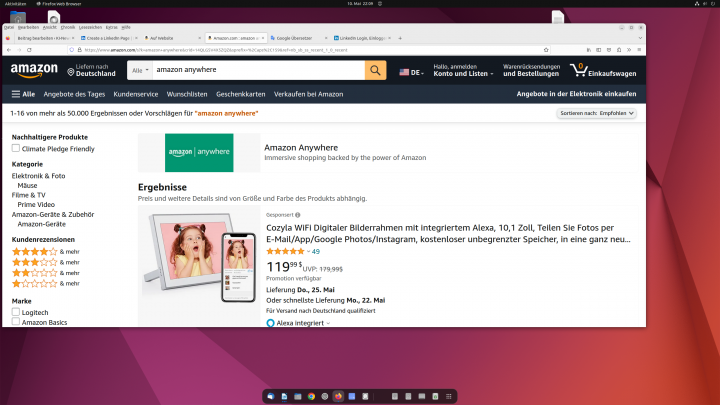Click the 49 reviews count link
The image size is (720, 405).
point(316,252)
